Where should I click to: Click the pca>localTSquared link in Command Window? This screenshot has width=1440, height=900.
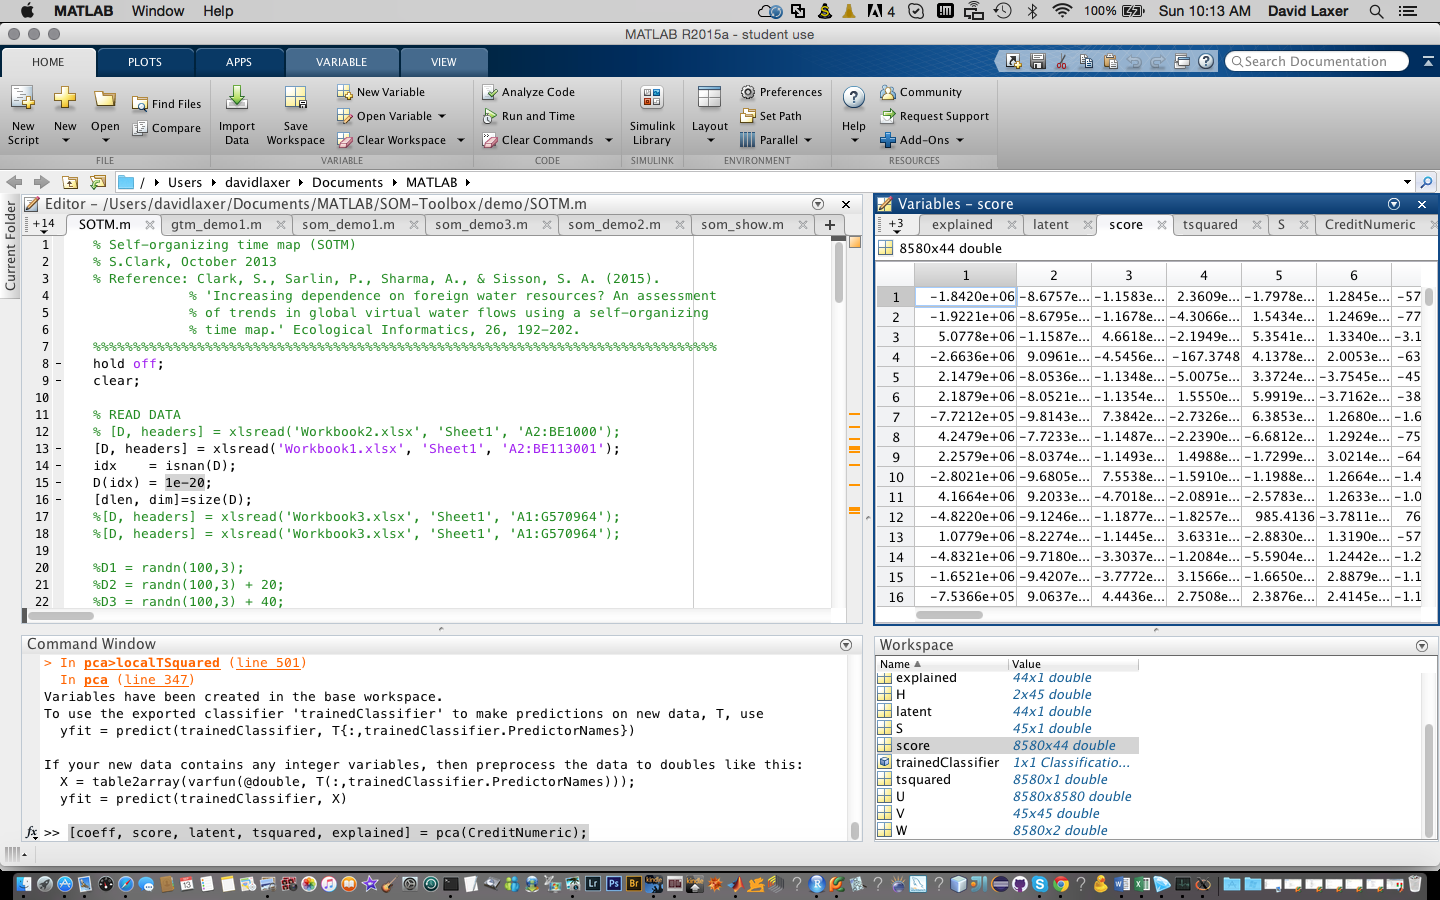pyautogui.click(x=152, y=663)
